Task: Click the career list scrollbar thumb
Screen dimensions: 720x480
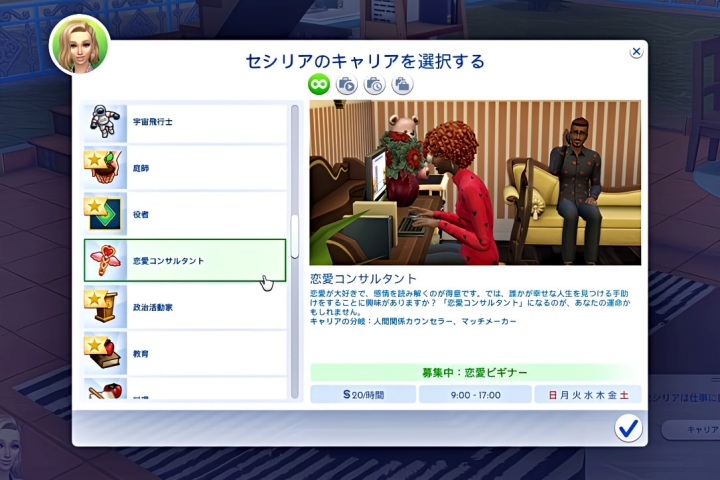Action: [x=295, y=236]
